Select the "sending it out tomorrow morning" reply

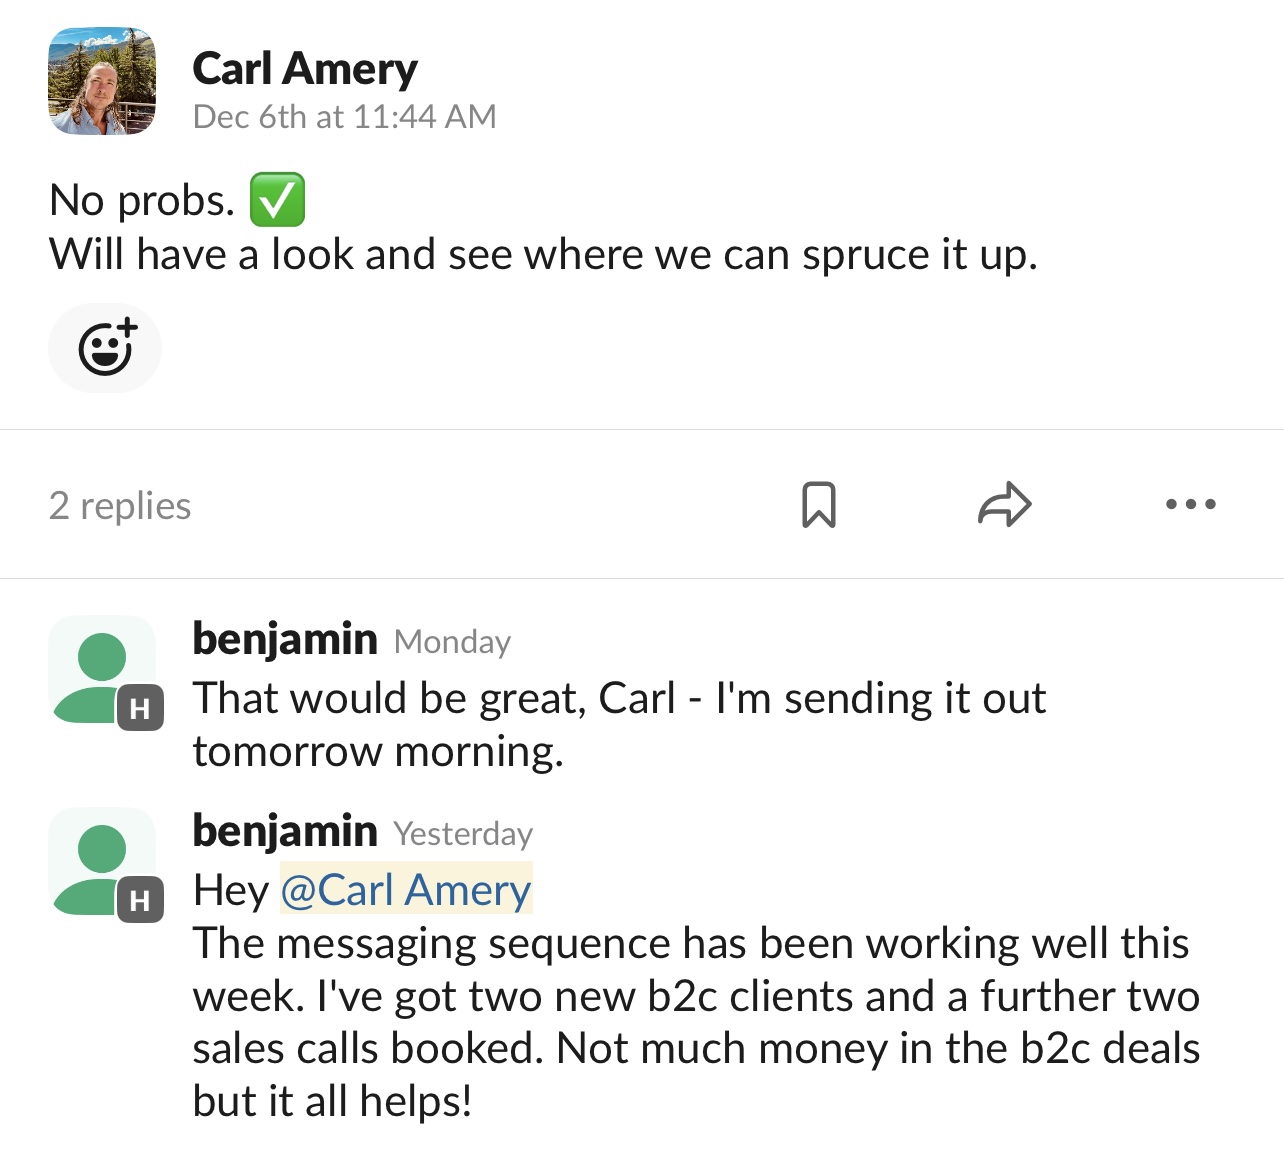(619, 724)
